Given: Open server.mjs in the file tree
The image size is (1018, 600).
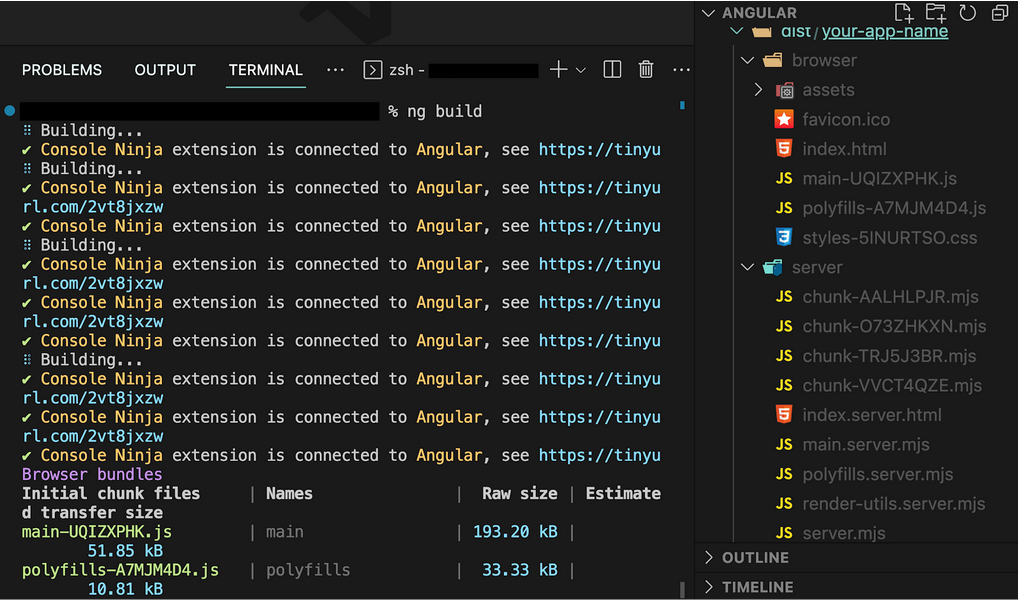Looking at the screenshot, I should 844,533.
